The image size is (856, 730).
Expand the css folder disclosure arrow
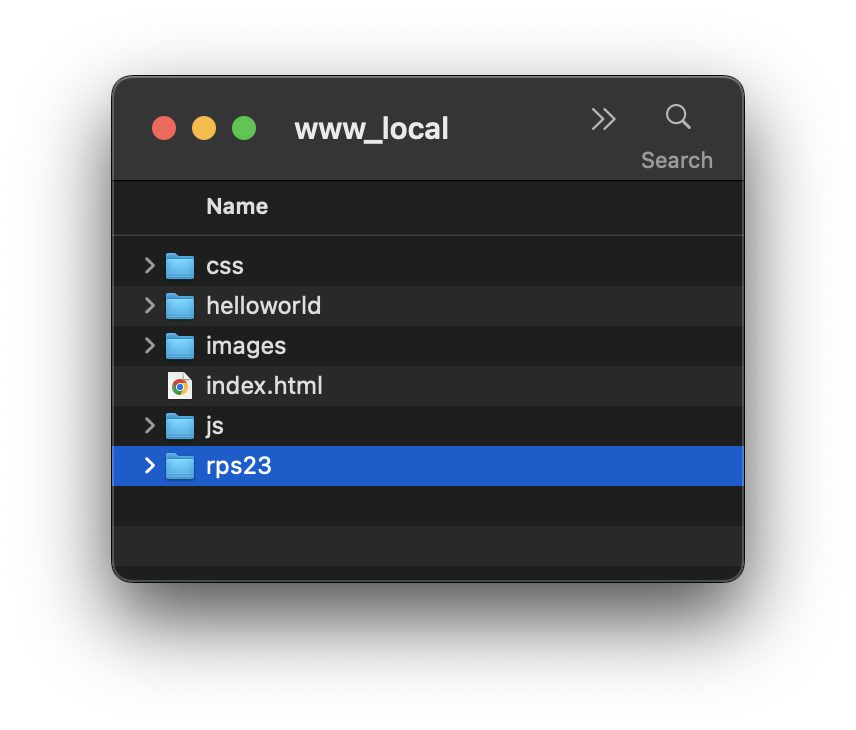pos(150,265)
